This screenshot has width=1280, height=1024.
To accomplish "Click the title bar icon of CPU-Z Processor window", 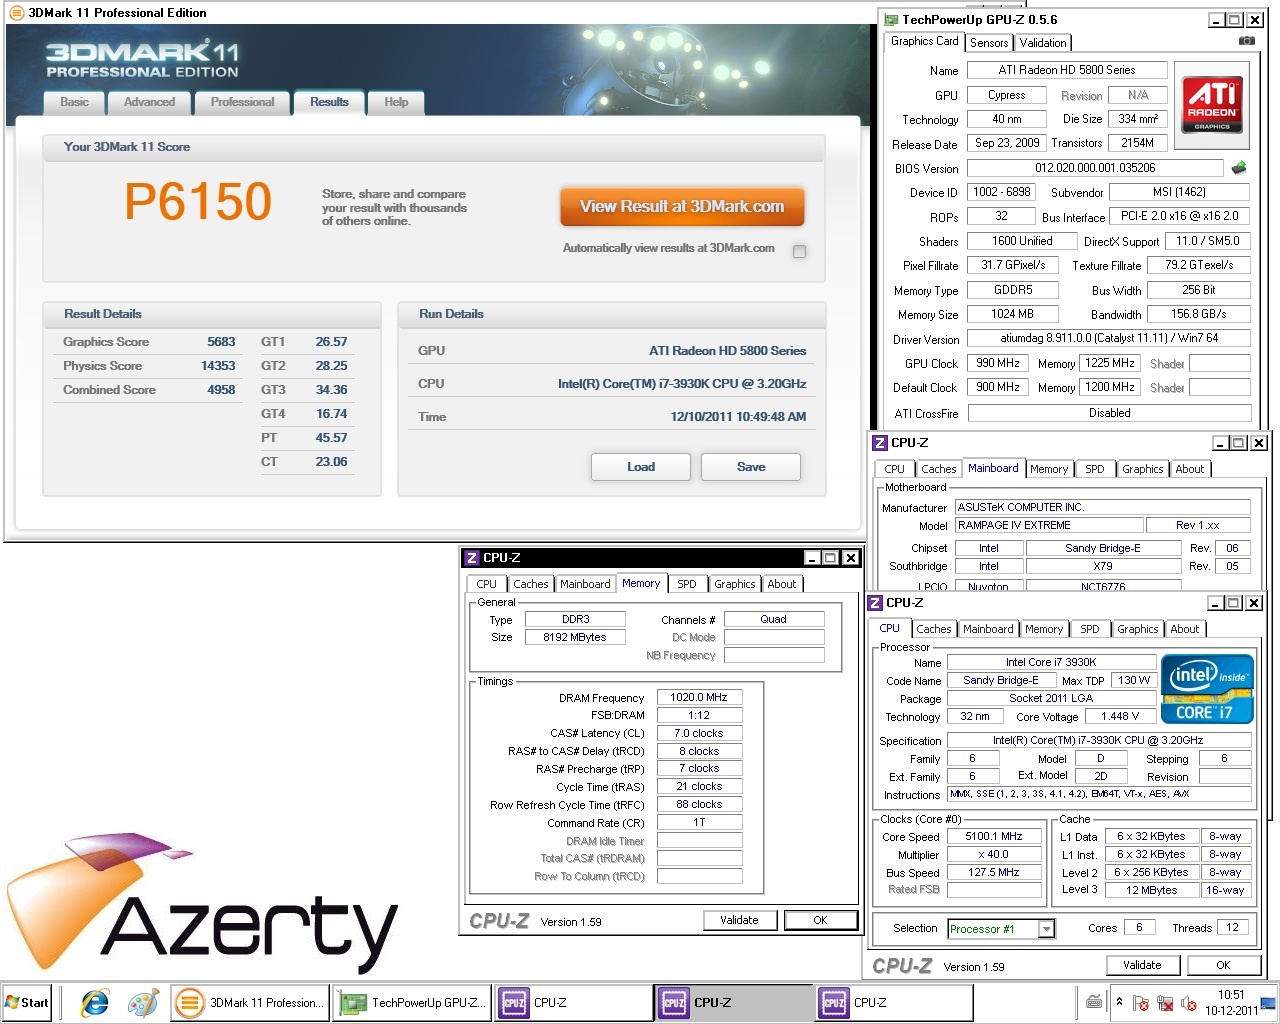I will tap(875, 603).
